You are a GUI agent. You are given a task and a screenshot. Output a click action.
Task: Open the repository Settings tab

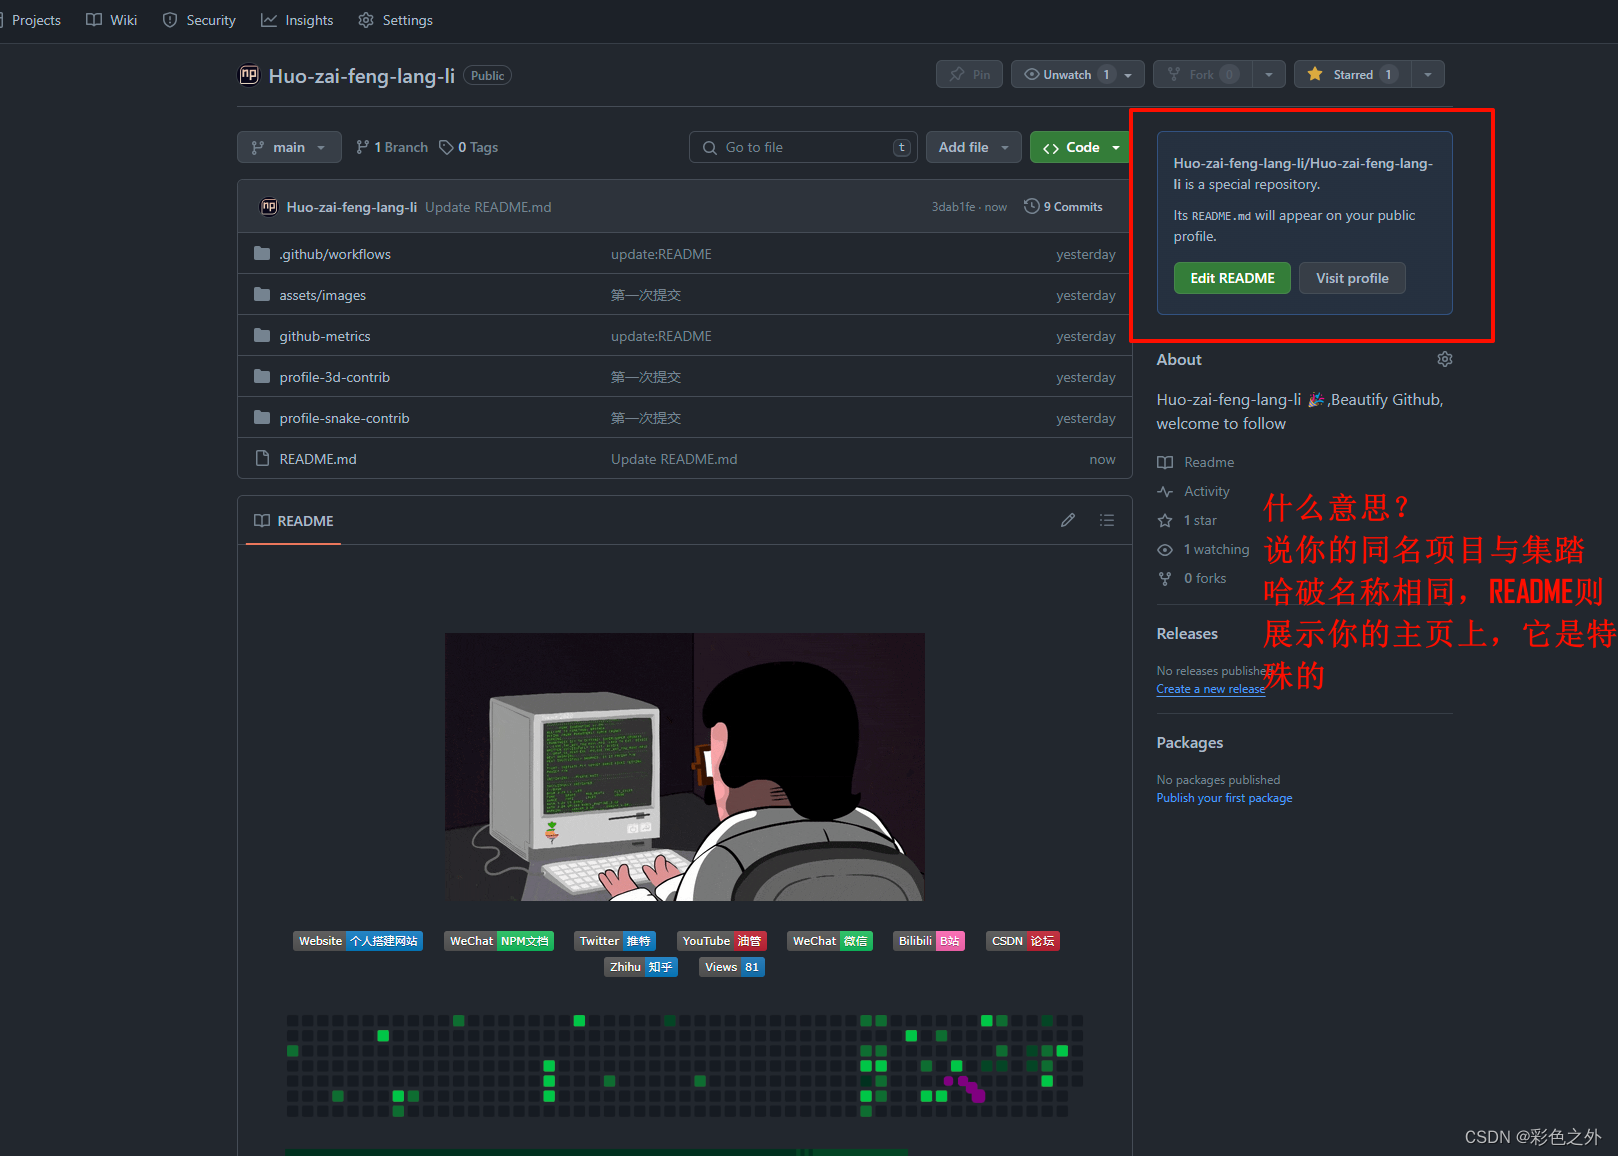coord(395,20)
